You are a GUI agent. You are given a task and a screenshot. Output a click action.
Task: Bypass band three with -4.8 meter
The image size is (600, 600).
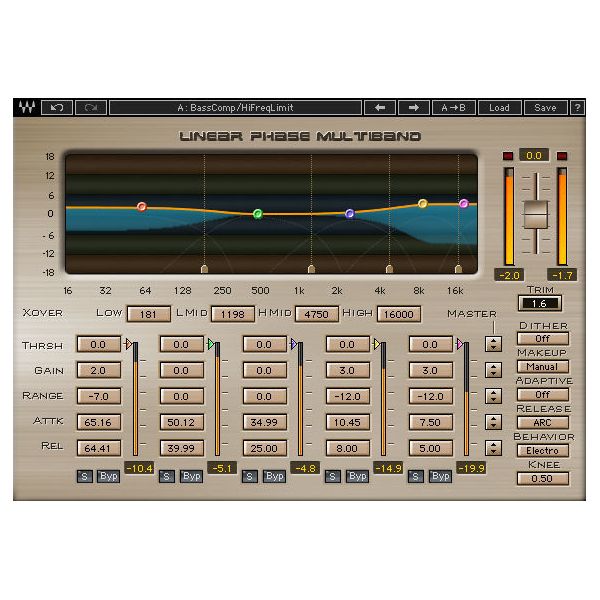pos(274,476)
